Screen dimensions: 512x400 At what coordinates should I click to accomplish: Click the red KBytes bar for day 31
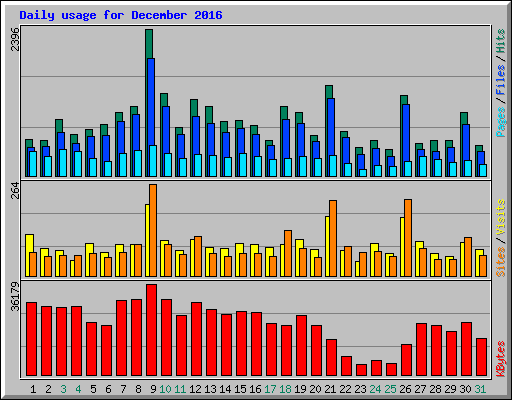pos(481,357)
